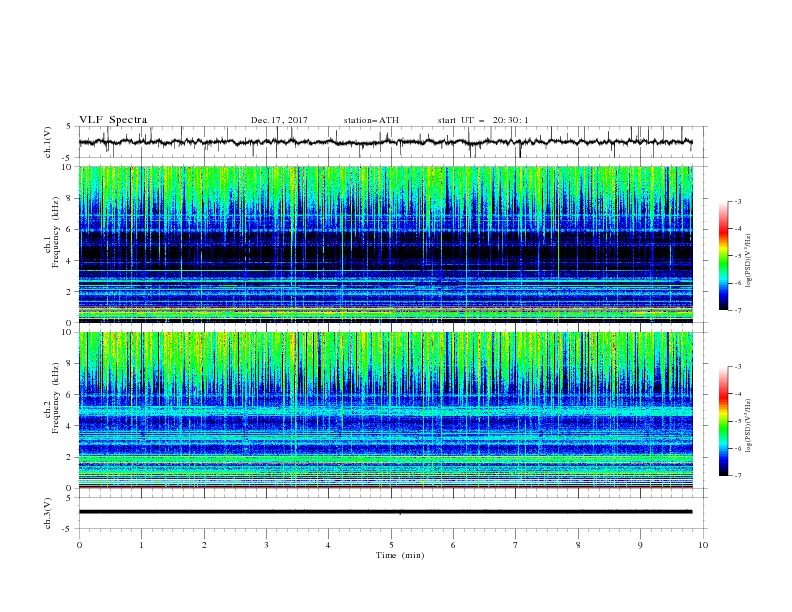792x612 pixels.
Task: Click the "2" kHz tick on ch.1 spectrogram
Action: [x=71, y=292]
